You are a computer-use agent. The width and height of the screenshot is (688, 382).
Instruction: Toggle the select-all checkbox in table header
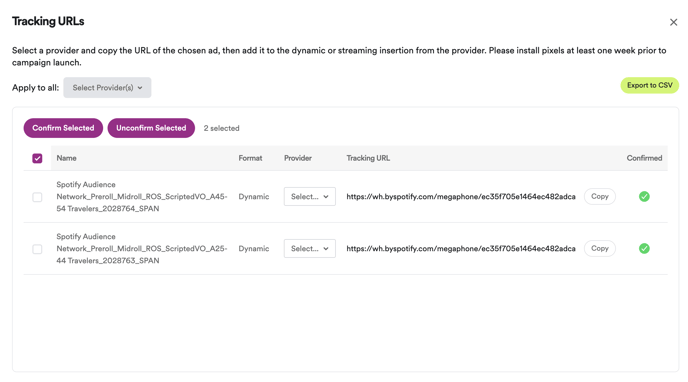tap(37, 158)
